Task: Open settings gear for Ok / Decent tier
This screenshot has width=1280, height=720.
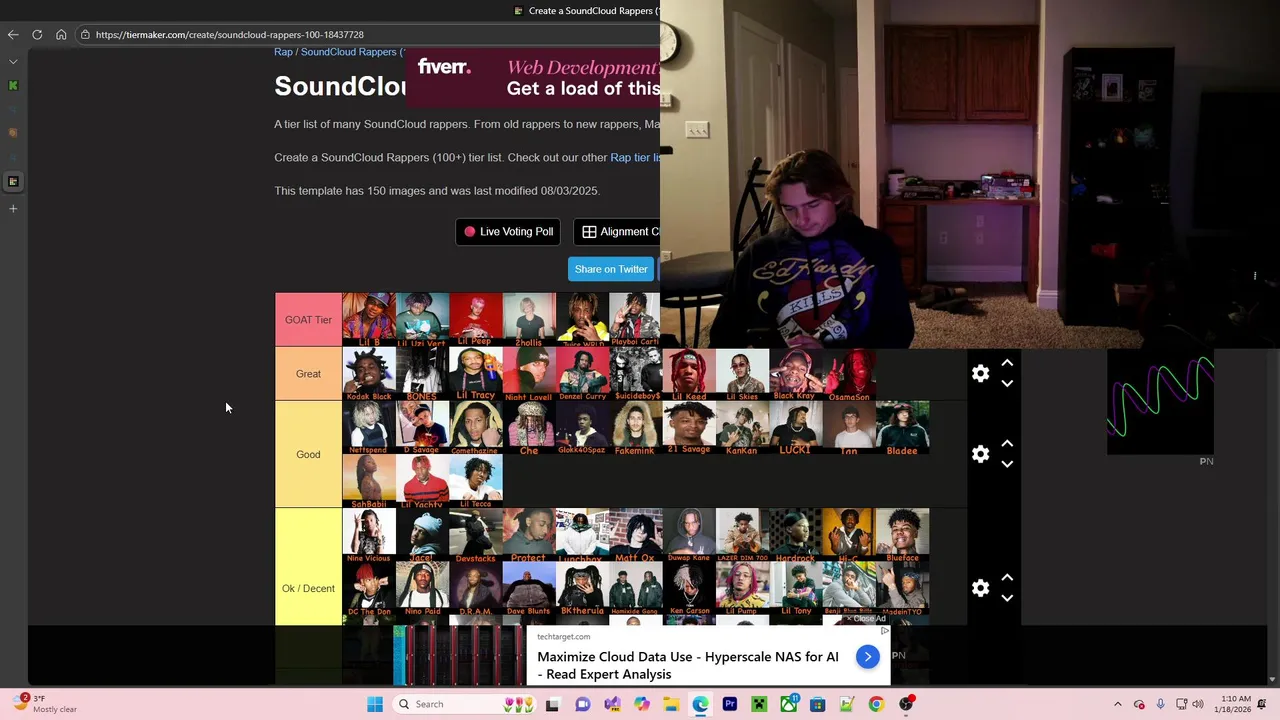Action: click(x=980, y=588)
